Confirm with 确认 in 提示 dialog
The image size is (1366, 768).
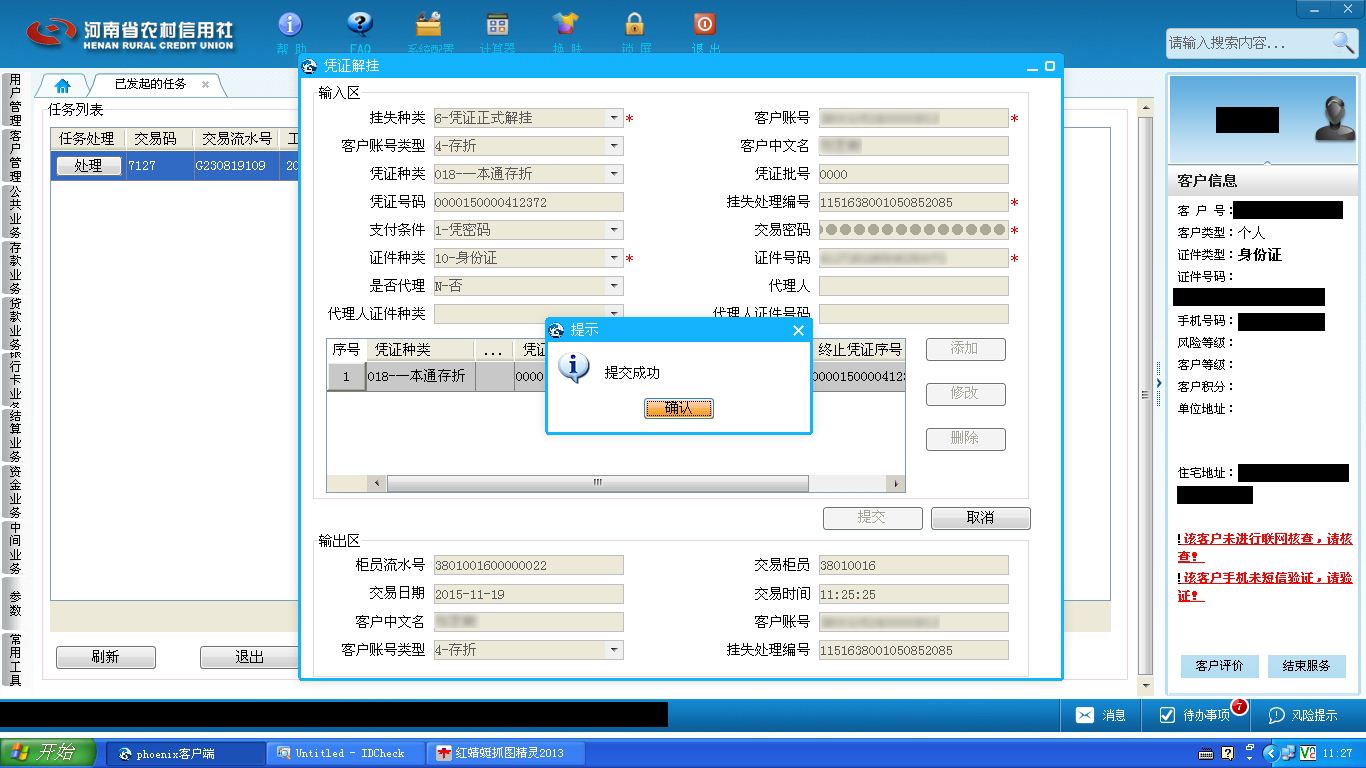tap(678, 408)
